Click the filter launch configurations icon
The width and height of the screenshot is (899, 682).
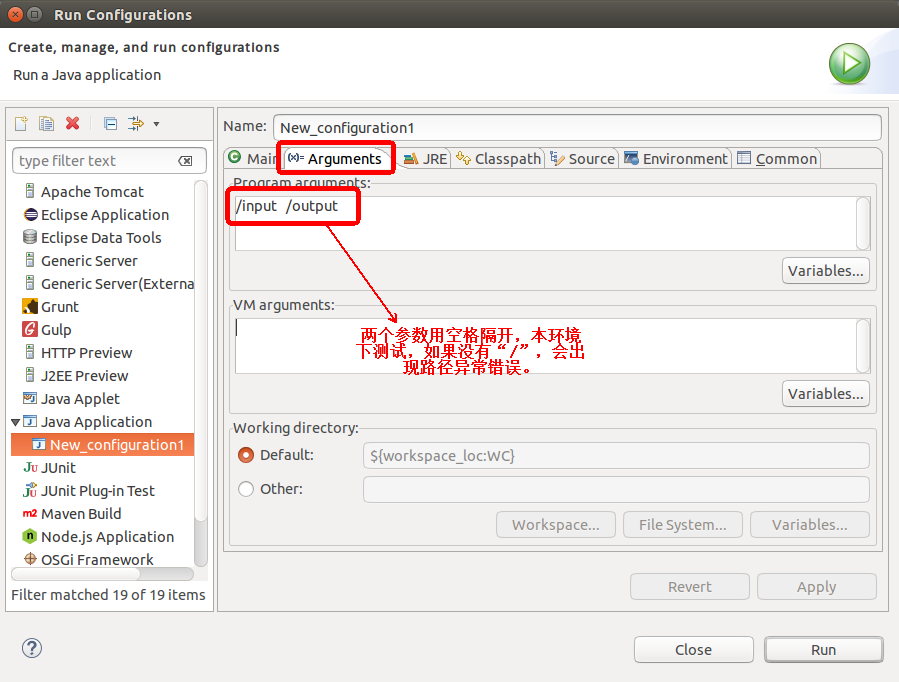click(x=136, y=123)
